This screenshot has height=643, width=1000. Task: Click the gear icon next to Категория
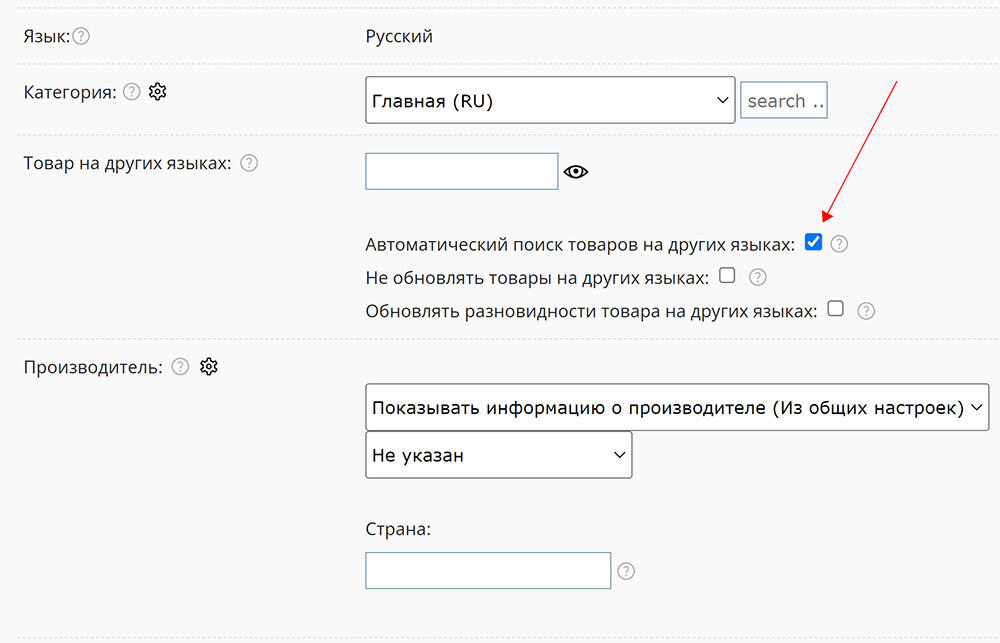click(x=158, y=92)
